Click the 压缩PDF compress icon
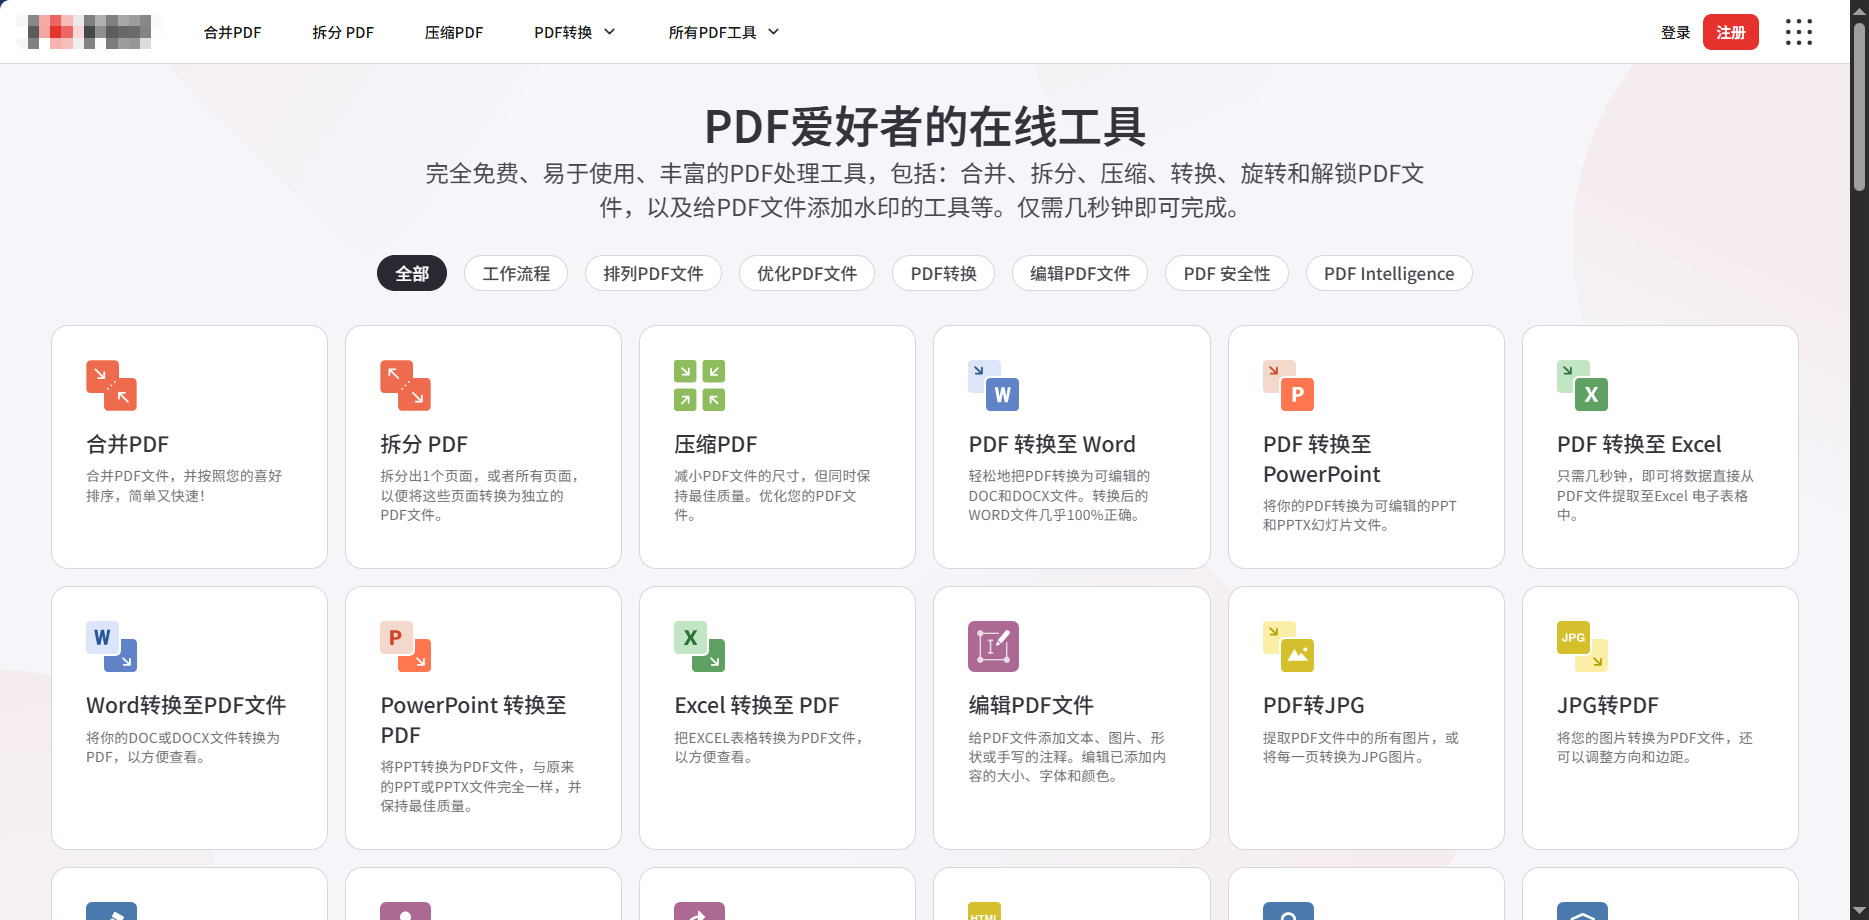Screen dimensions: 1869x920 (699, 385)
